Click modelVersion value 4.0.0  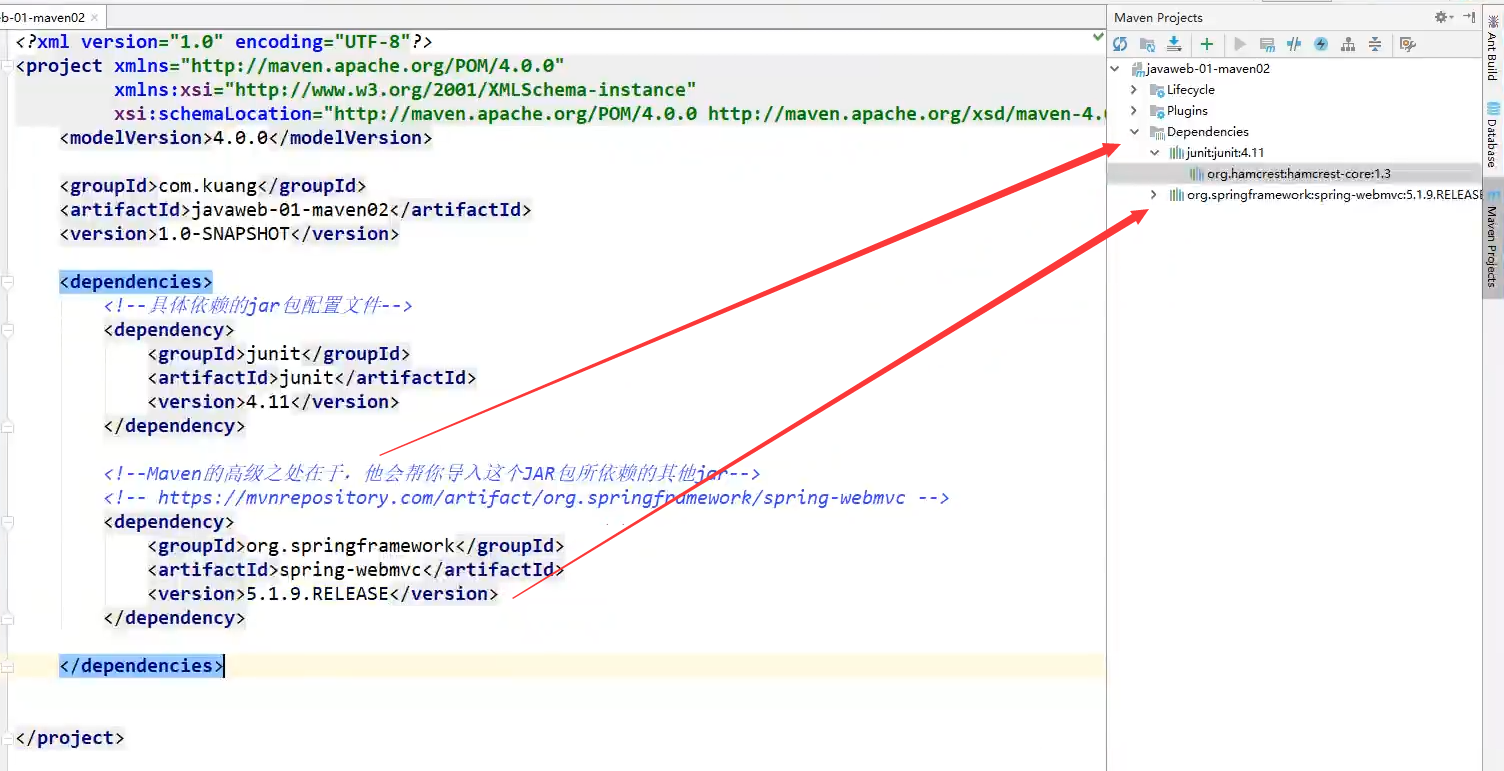point(241,138)
